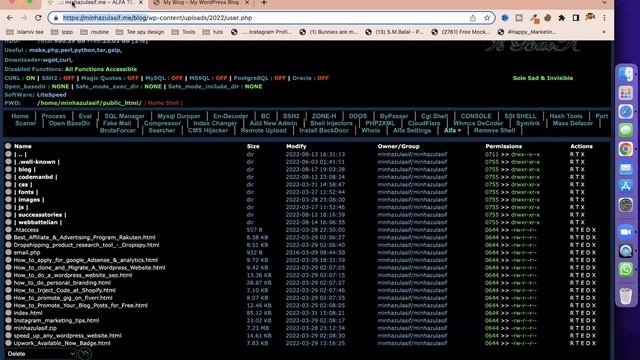The image size is (640, 360).
Task: Open the Delete action dropdown
Action: pos(40,354)
